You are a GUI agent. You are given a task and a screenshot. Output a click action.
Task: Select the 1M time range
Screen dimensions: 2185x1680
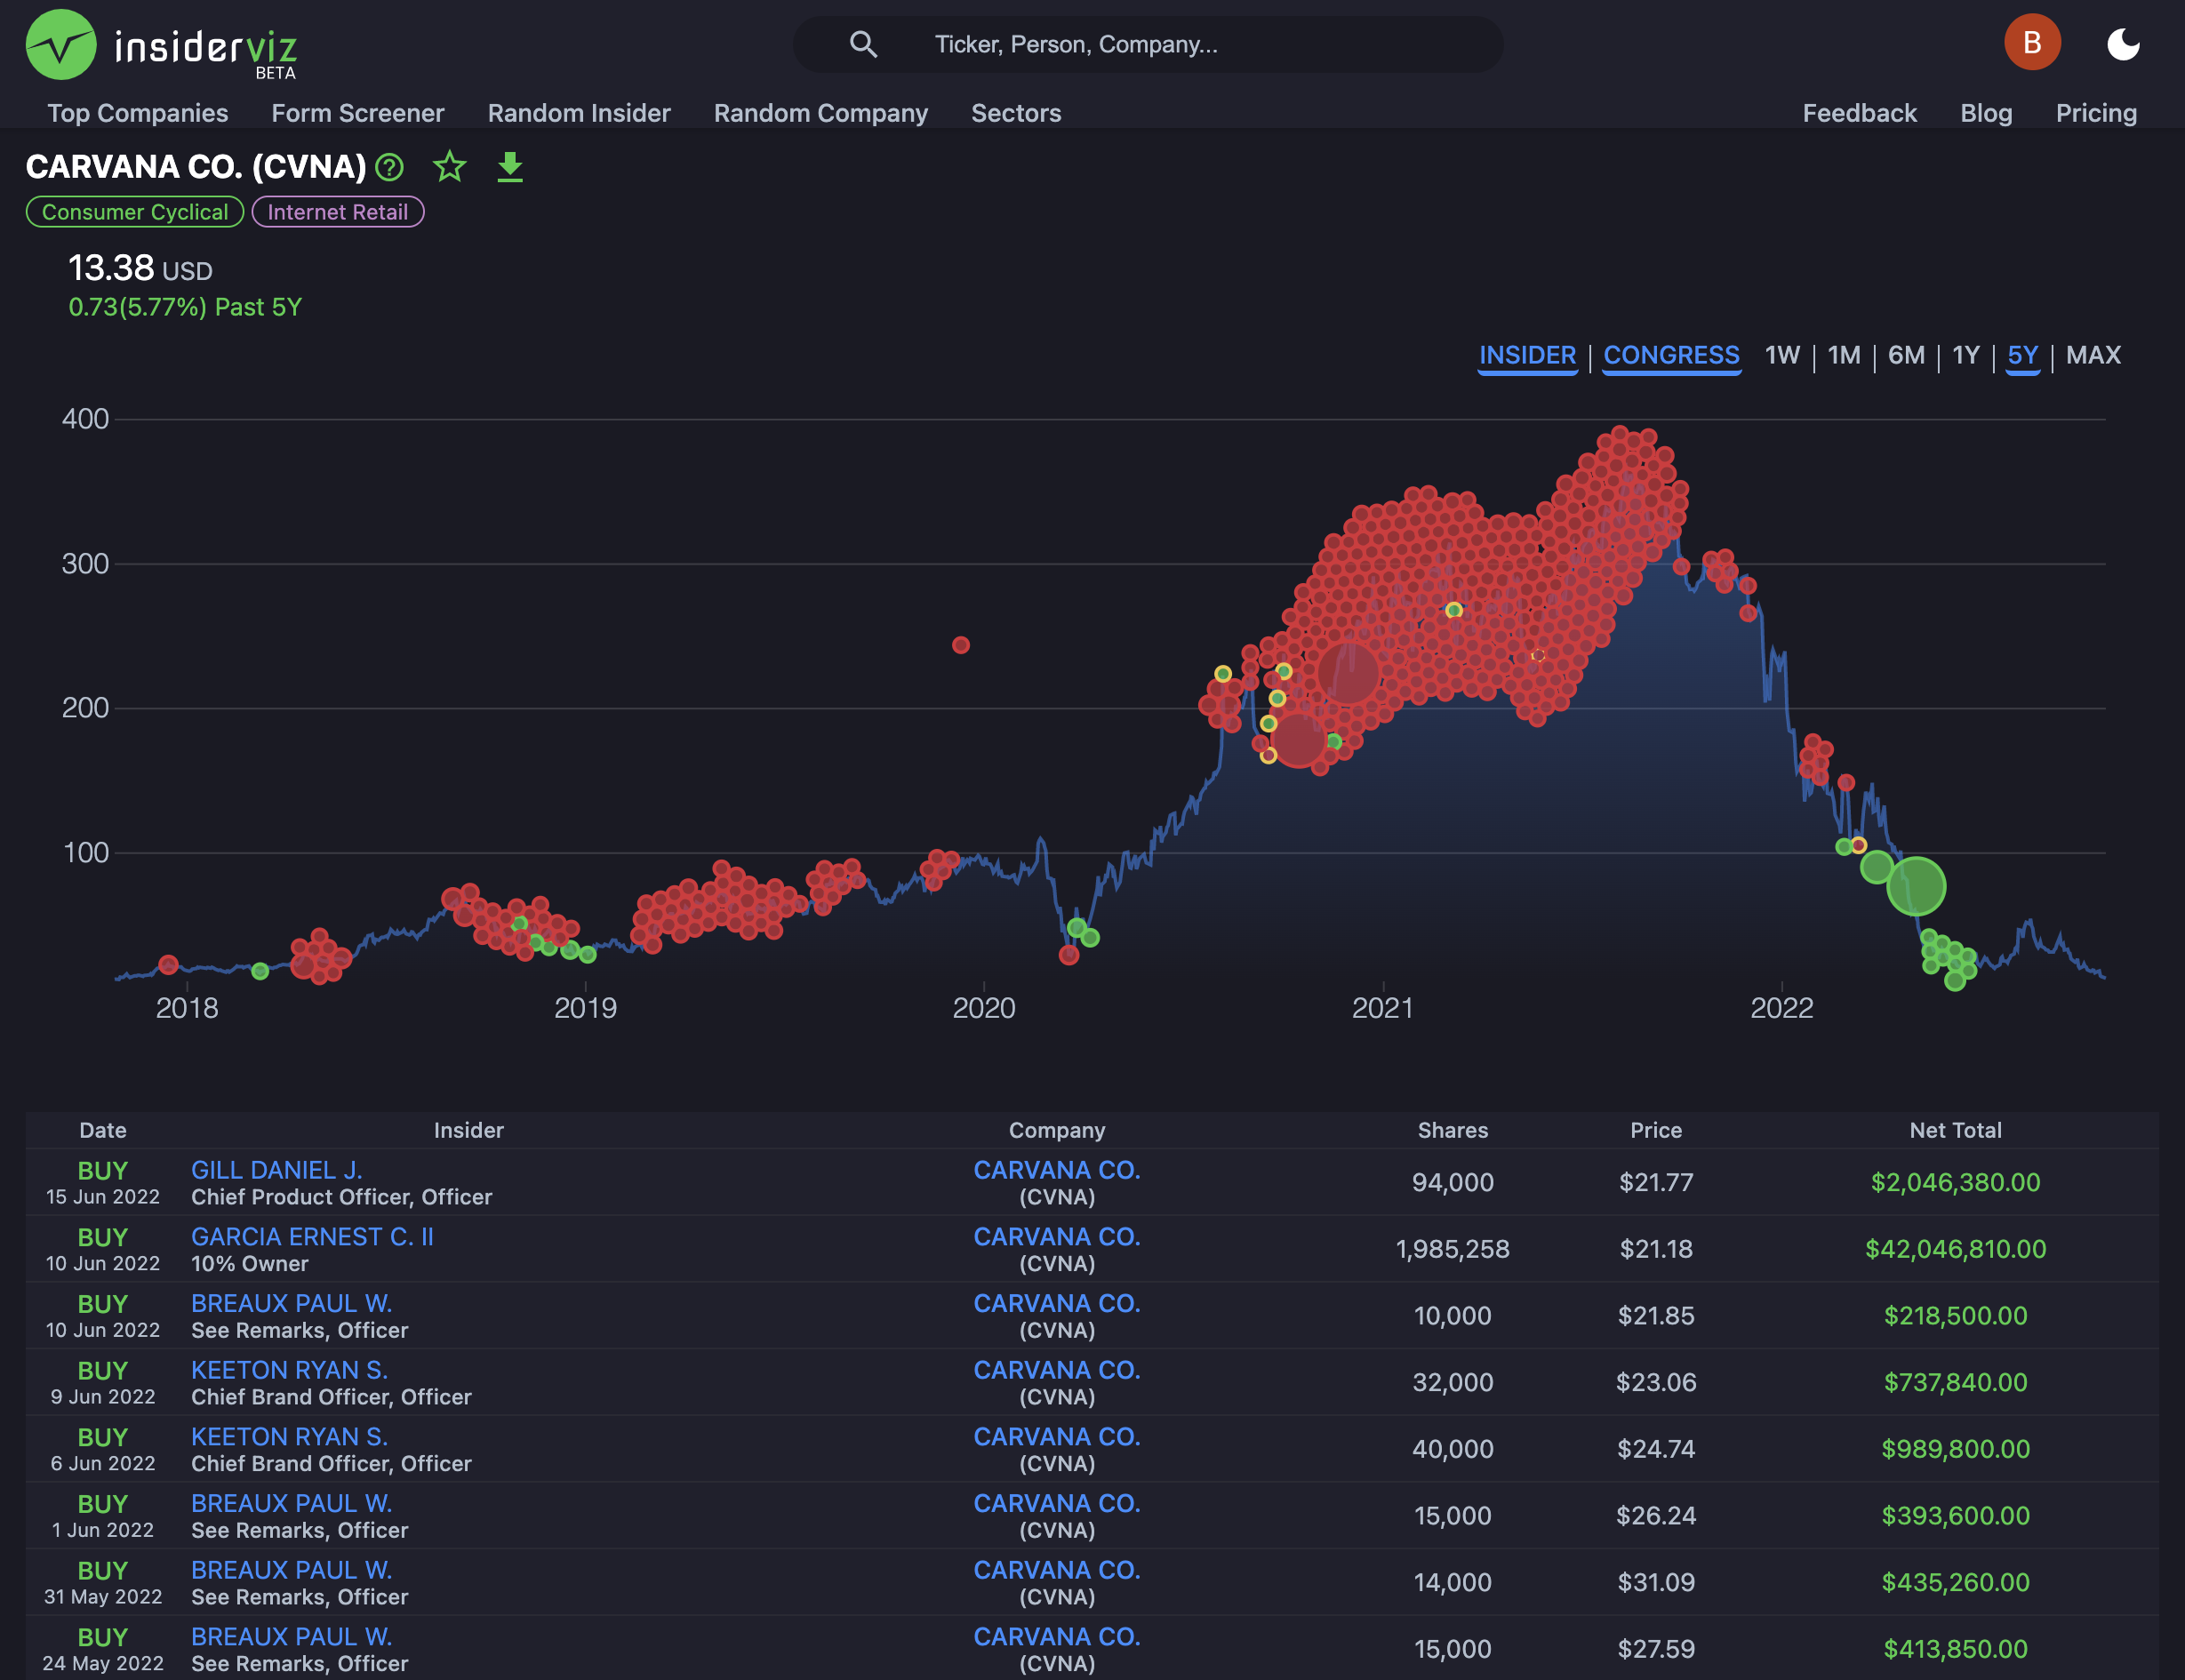point(1843,355)
